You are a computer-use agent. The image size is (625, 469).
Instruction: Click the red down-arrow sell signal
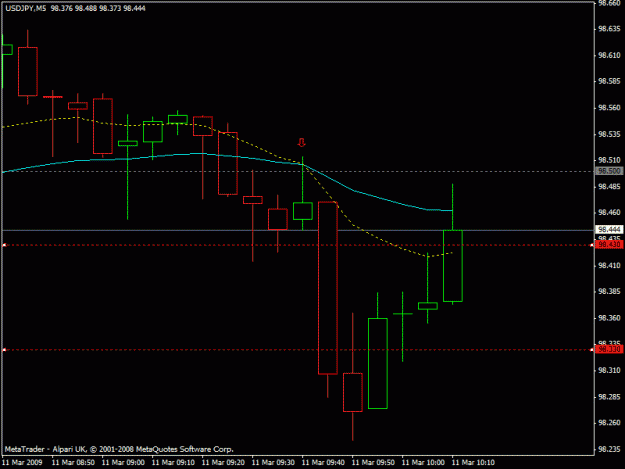coord(302,143)
